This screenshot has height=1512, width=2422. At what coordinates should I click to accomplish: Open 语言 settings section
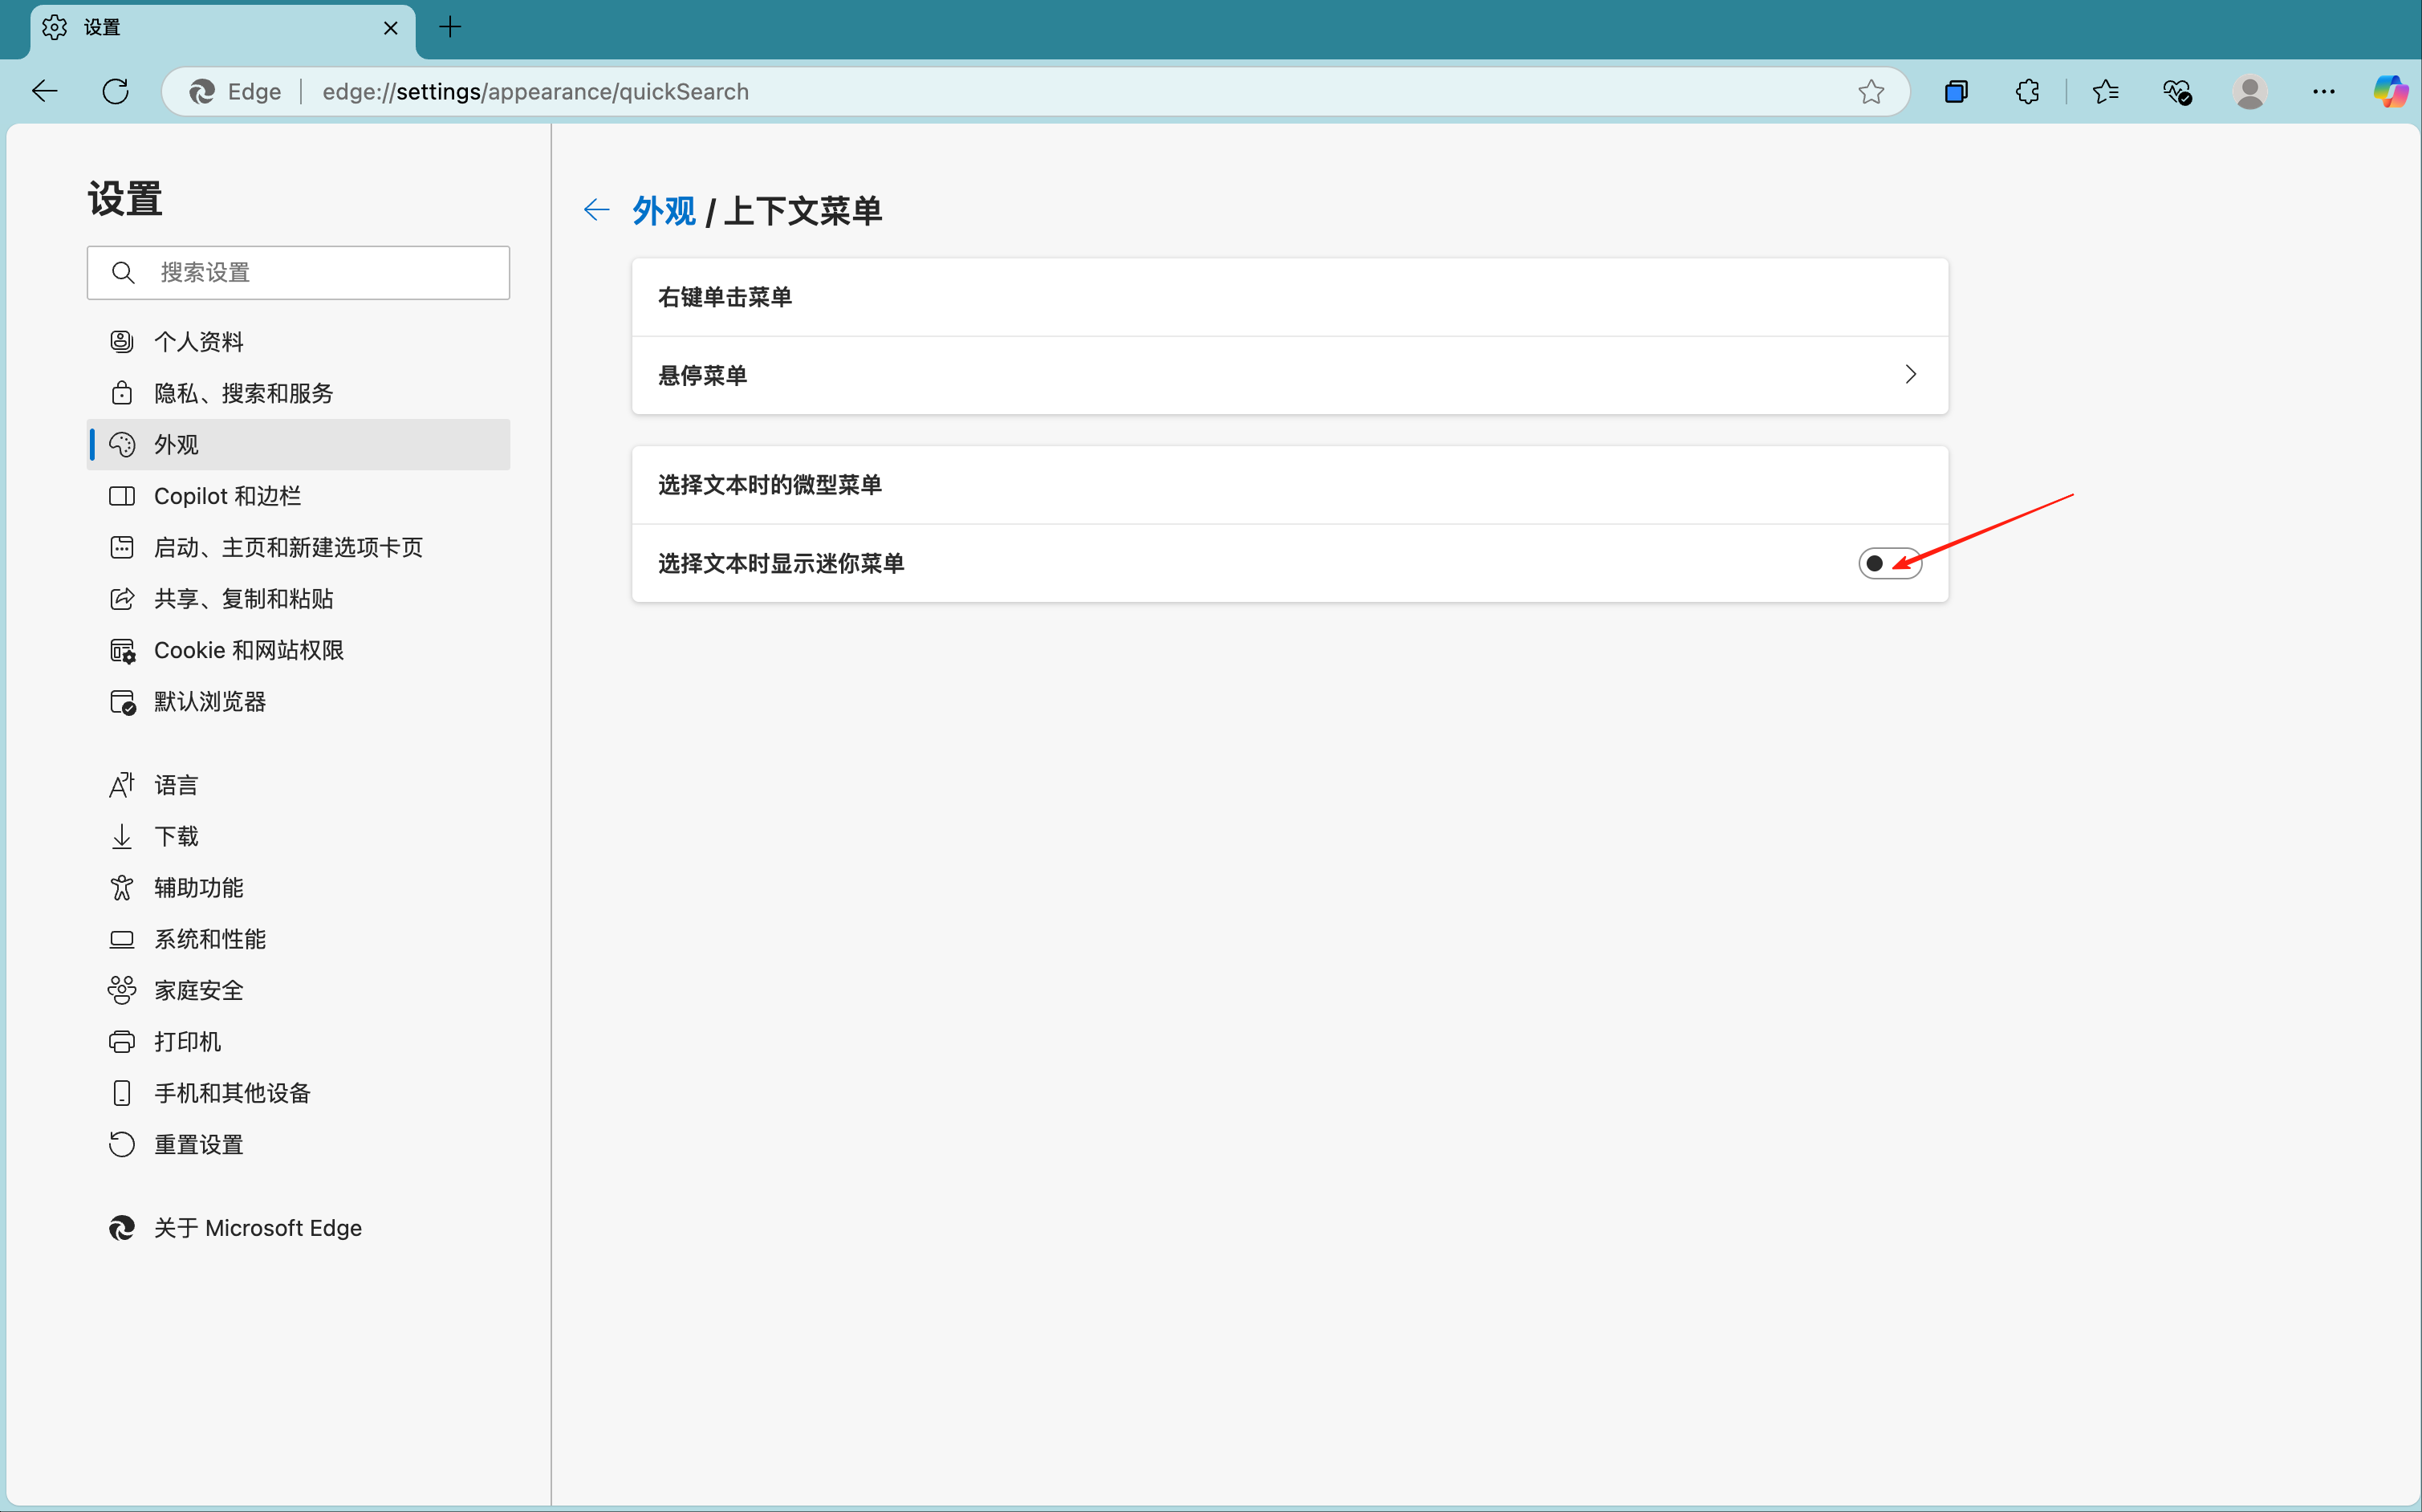click(x=298, y=785)
